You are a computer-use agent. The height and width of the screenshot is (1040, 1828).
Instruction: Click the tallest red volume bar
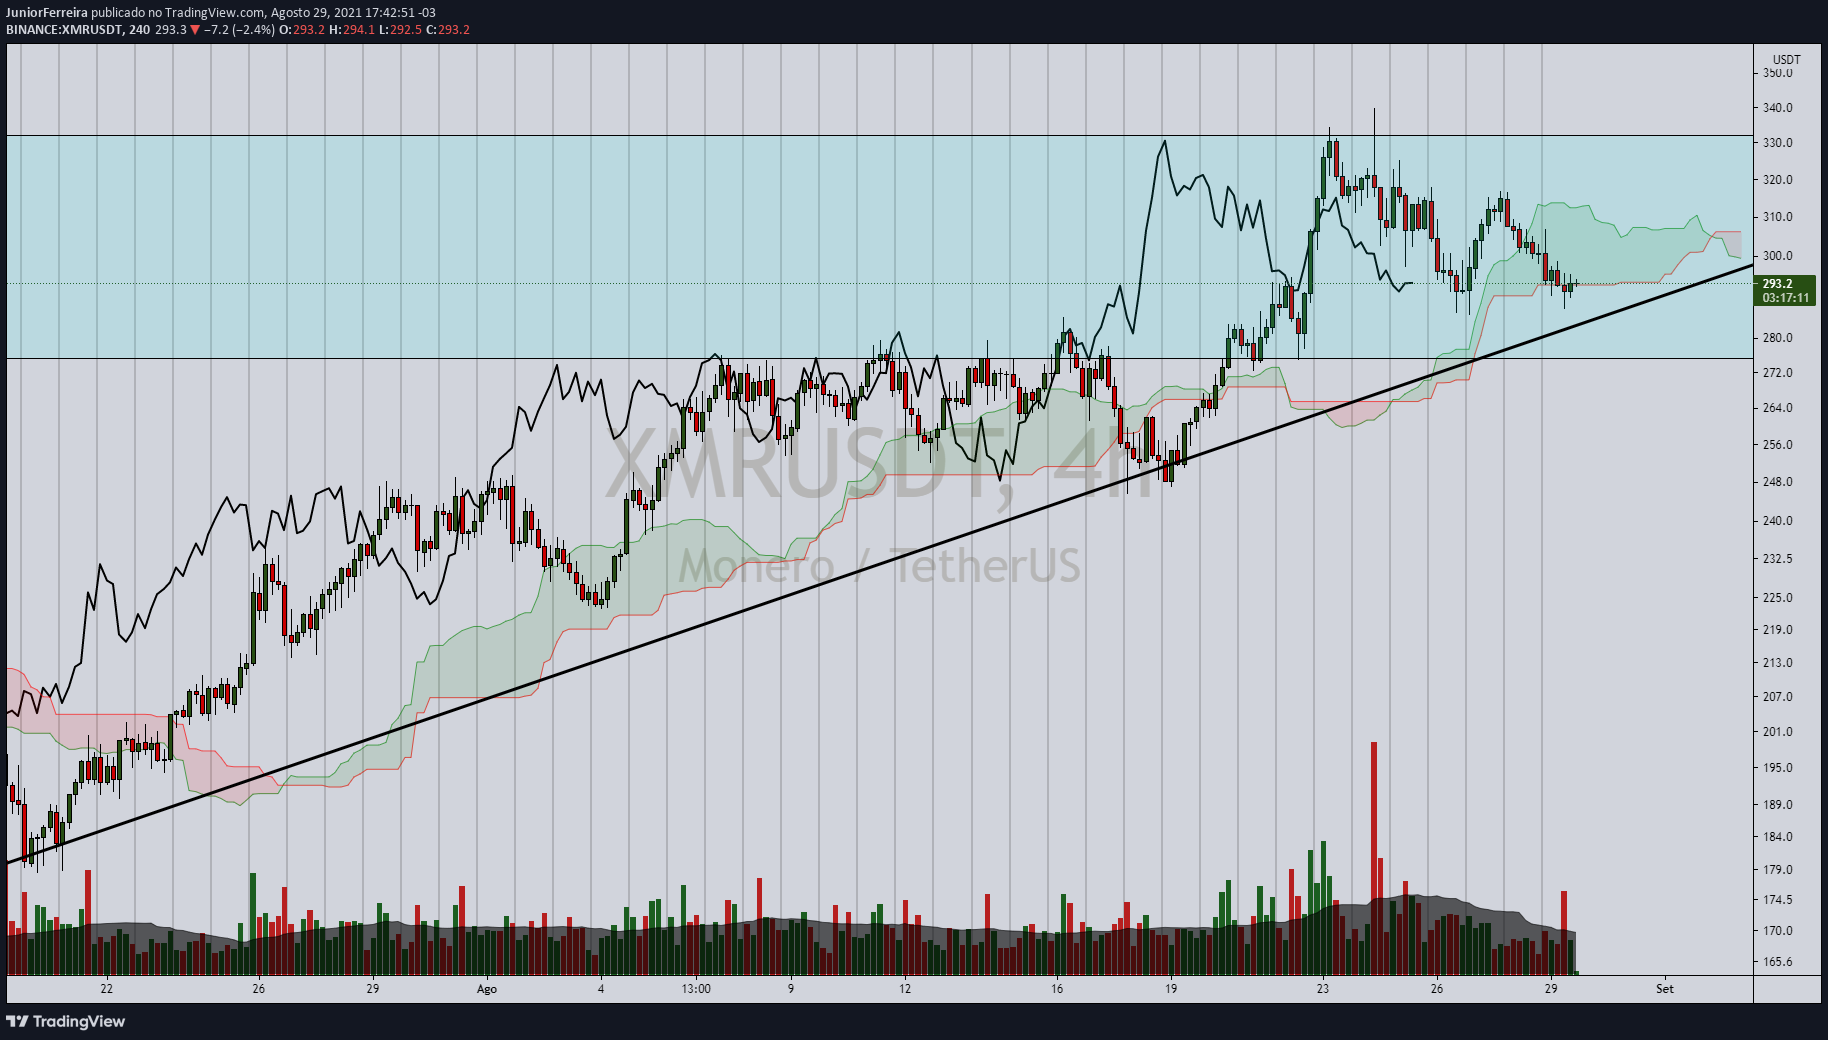click(1374, 858)
